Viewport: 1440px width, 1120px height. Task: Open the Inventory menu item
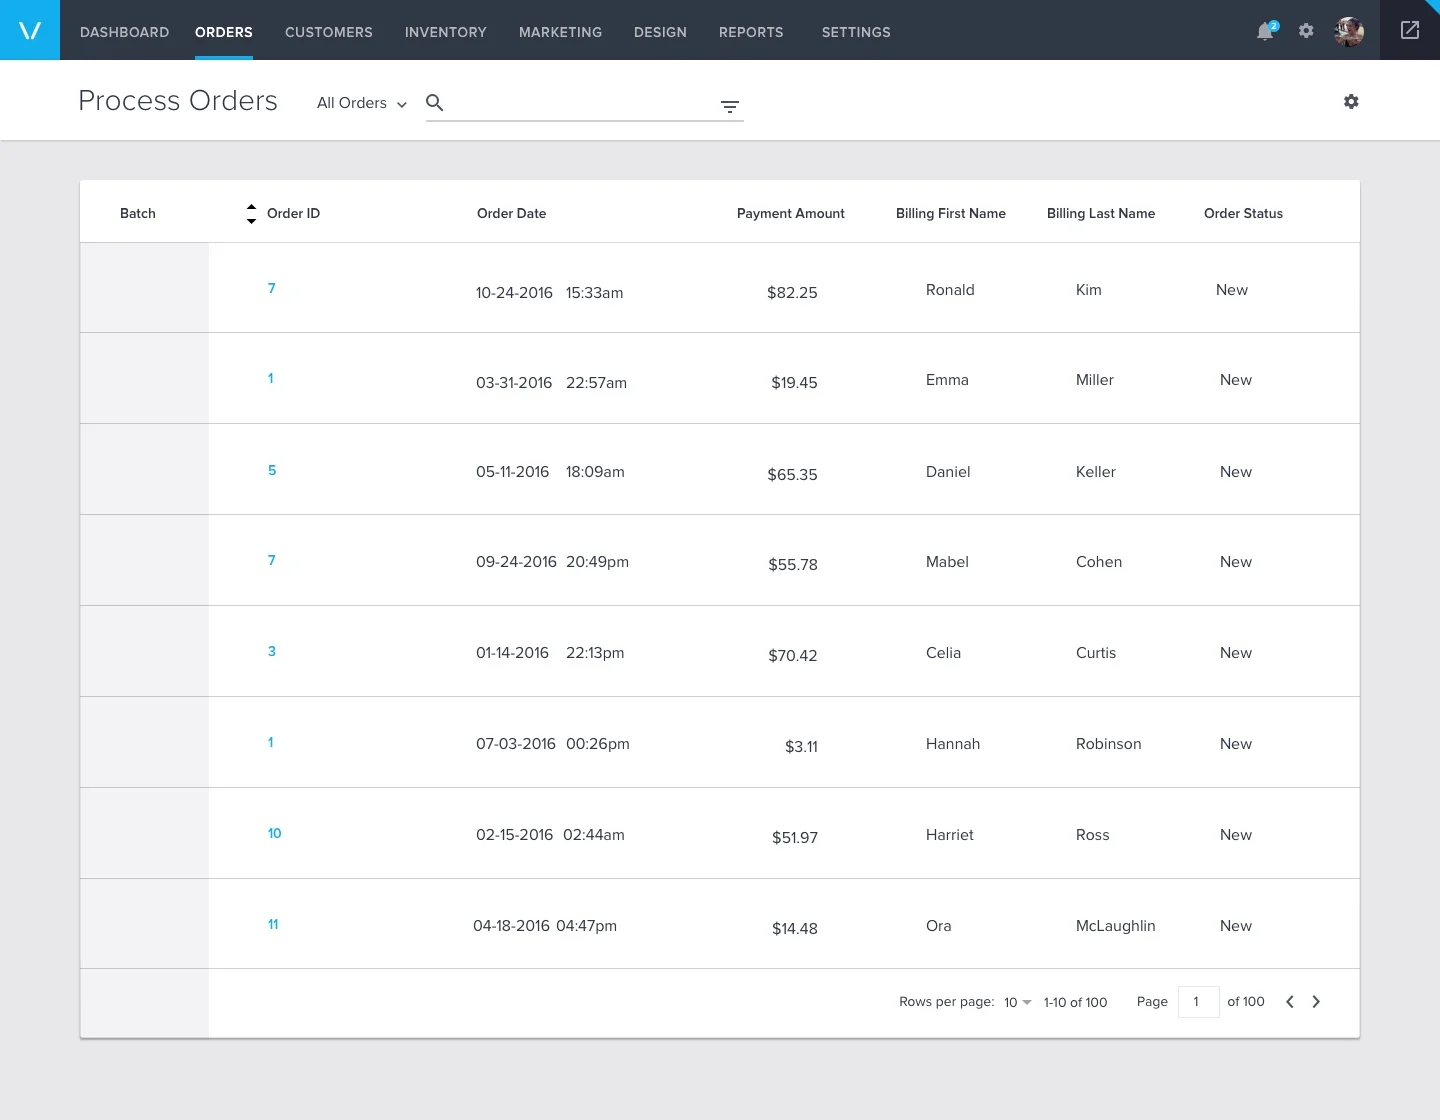coord(446,32)
